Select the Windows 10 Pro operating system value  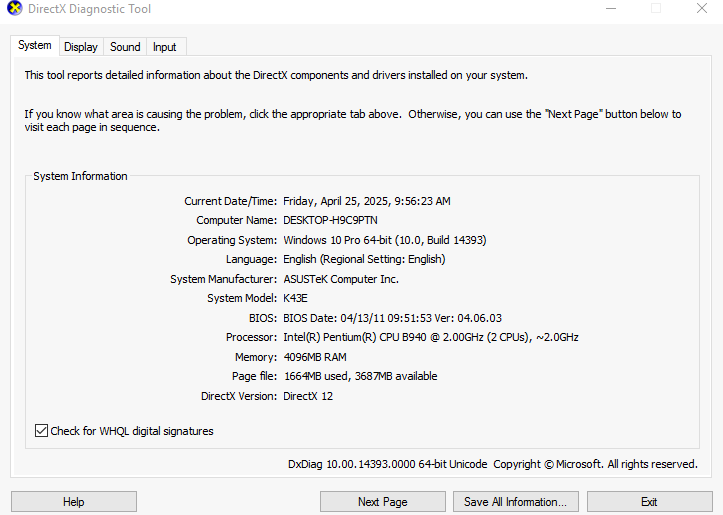385,240
